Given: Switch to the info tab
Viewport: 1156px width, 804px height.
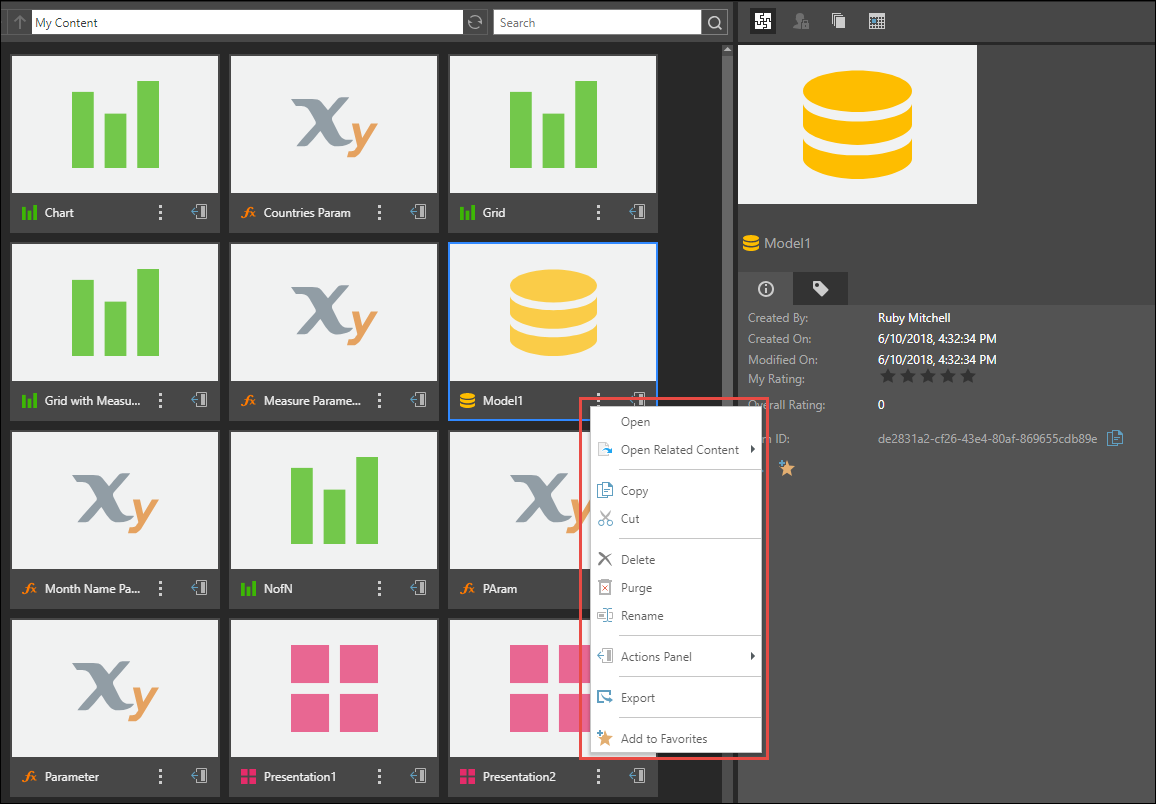Looking at the screenshot, I should pos(766,289).
